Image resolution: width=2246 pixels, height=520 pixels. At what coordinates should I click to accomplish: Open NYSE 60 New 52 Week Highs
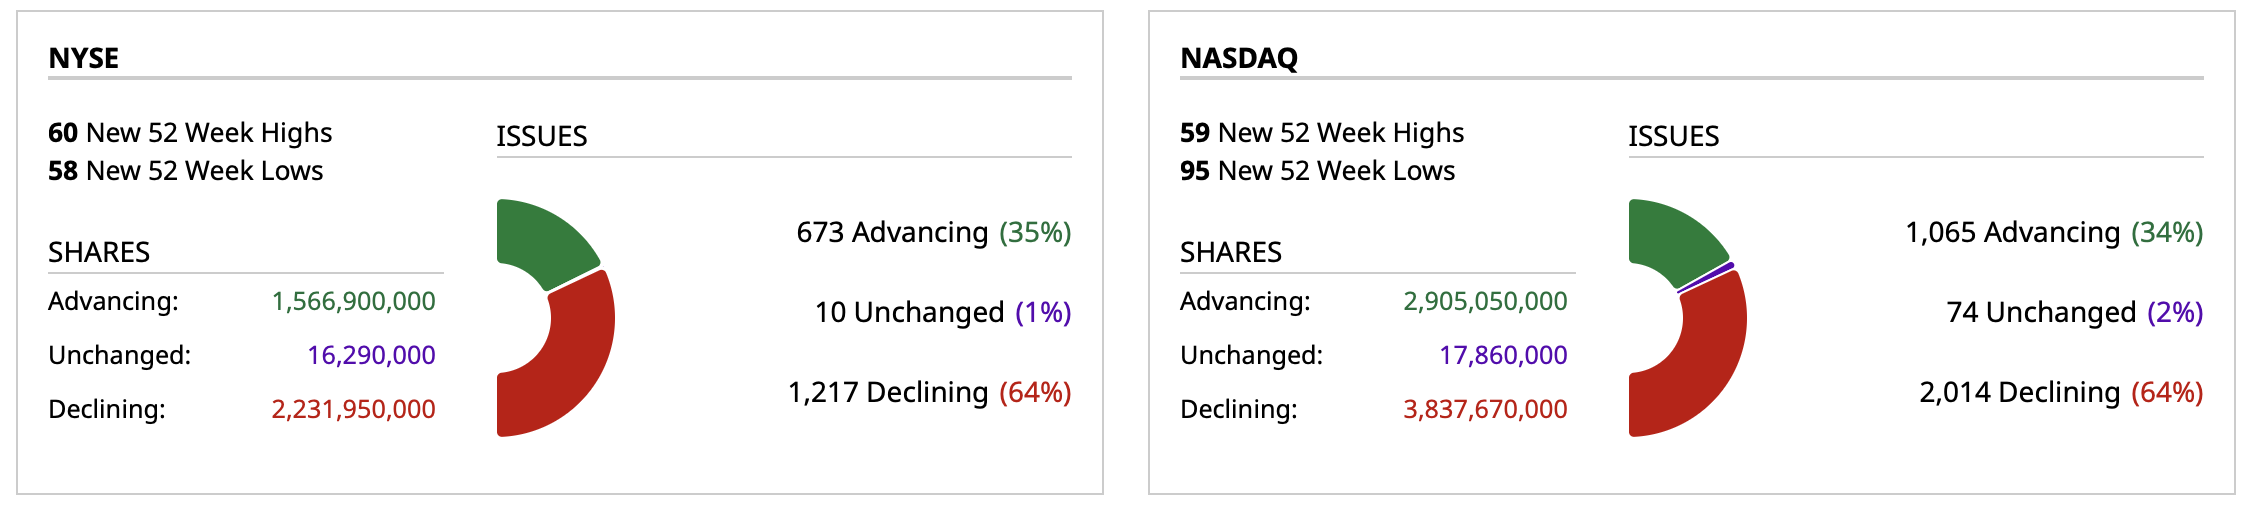pyautogui.click(x=190, y=133)
